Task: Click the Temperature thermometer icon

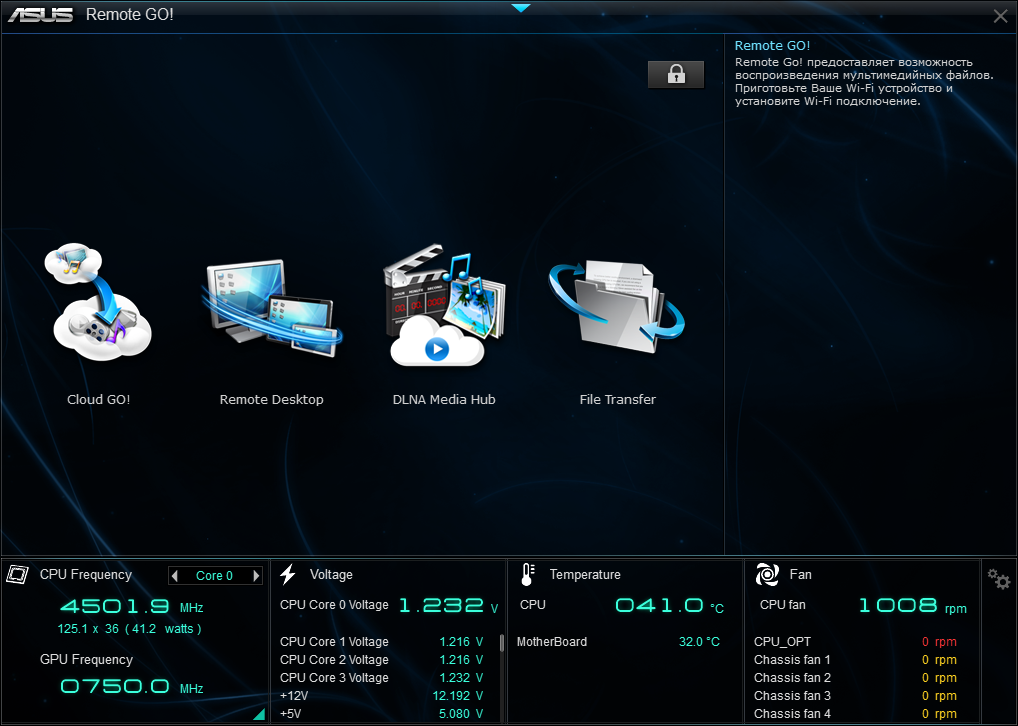Action: 527,574
